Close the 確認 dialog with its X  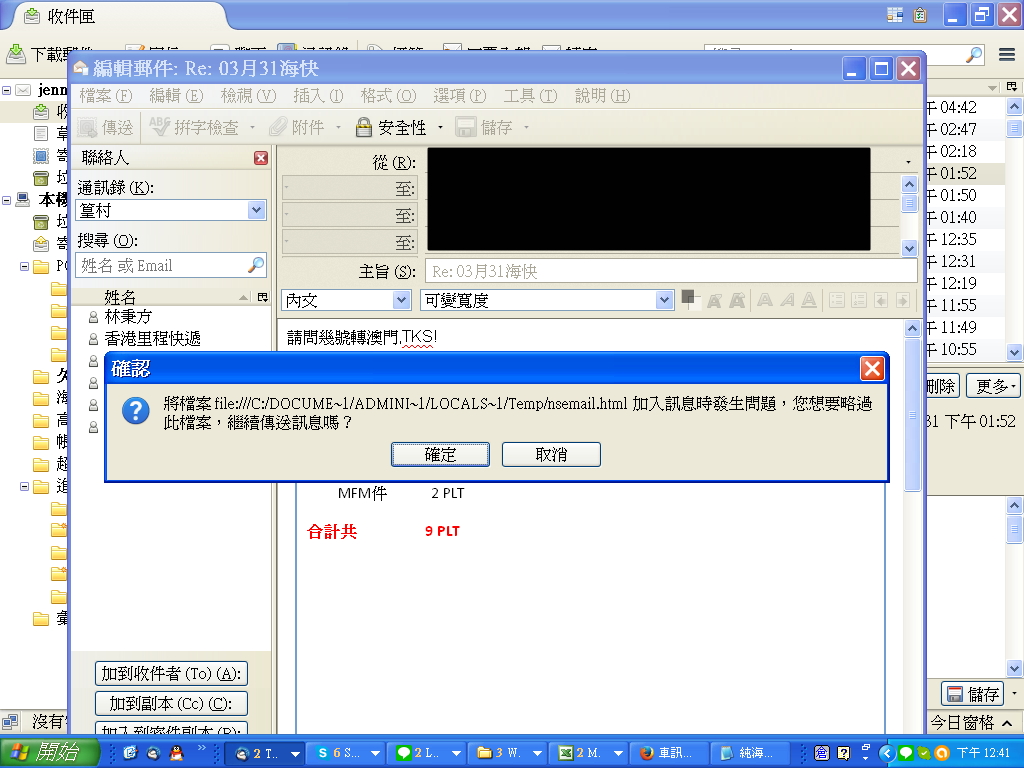point(872,369)
